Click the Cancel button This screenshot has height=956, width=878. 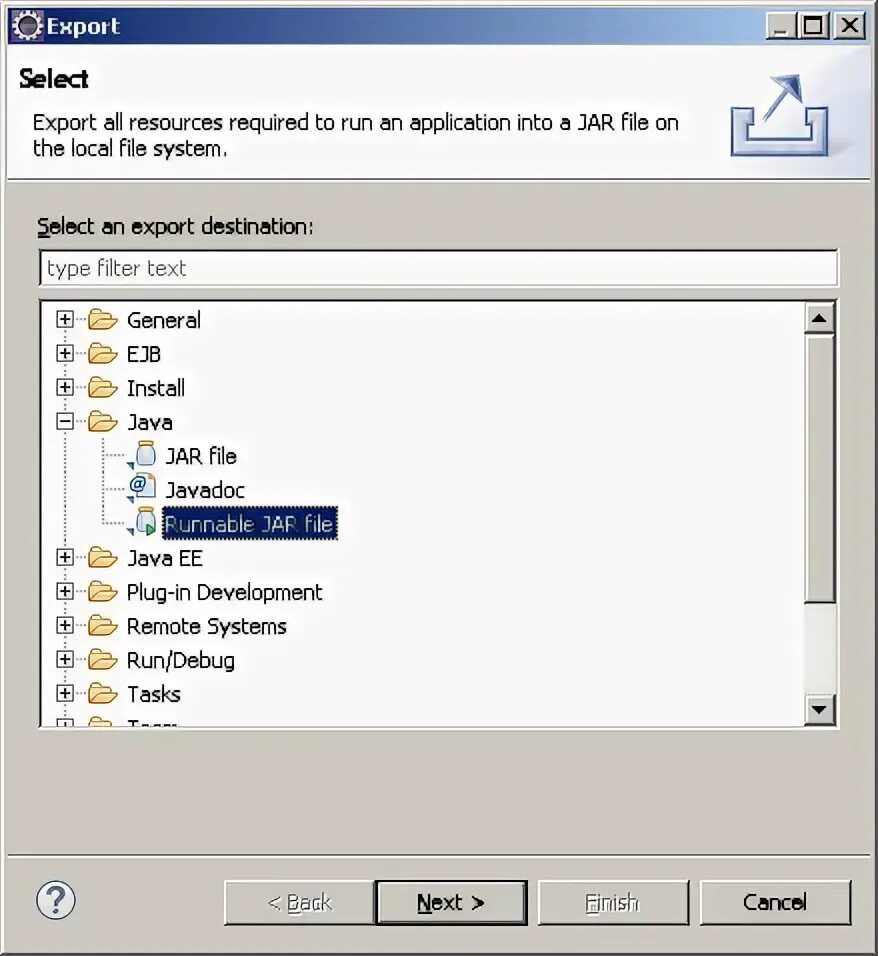point(775,902)
